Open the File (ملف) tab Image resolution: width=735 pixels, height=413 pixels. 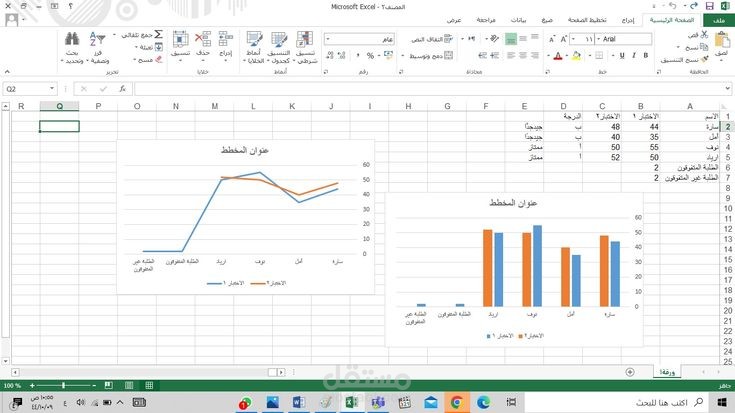(719, 20)
